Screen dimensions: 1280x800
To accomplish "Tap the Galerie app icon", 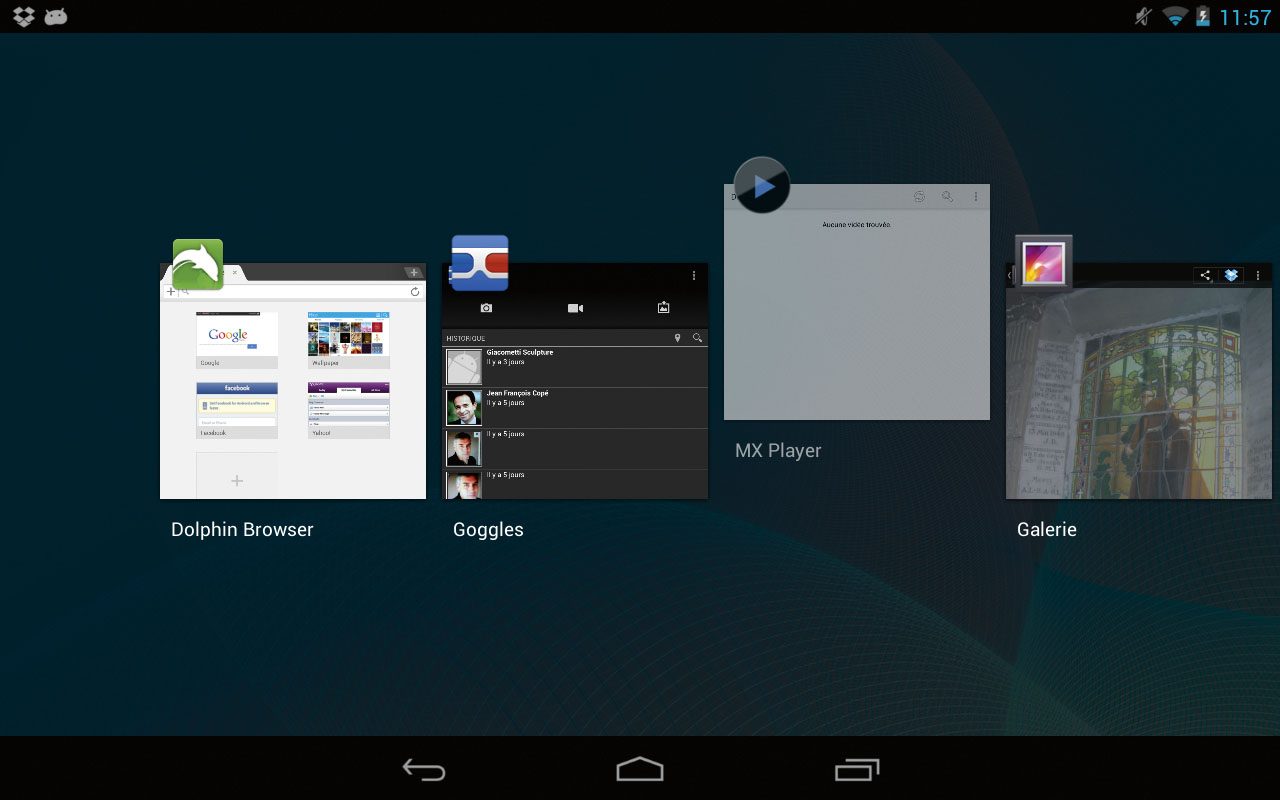I will tap(1043, 264).
